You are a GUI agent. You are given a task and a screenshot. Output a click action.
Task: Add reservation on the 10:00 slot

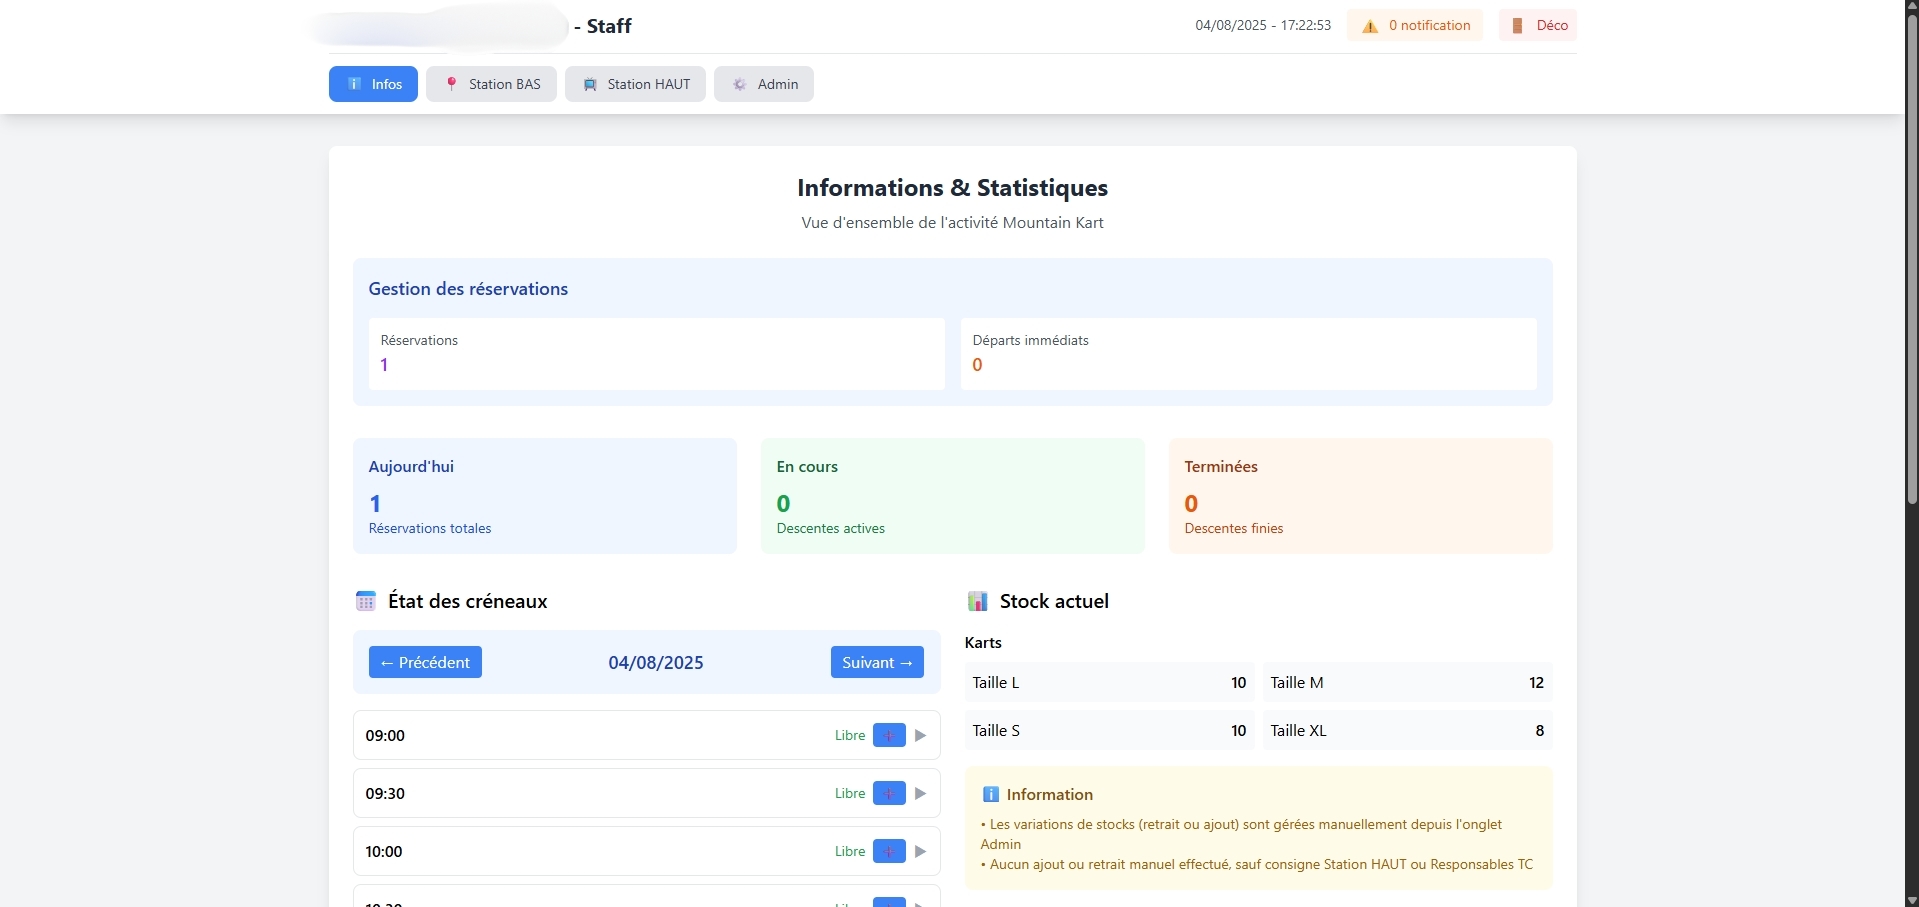coord(889,851)
